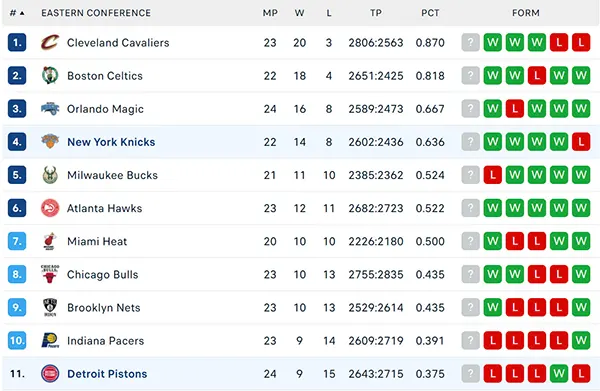The height and width of the screenshot is (391, 600).
Task: Click the Brooklyn Nets shield logo
Action: [x=50, y=307]
